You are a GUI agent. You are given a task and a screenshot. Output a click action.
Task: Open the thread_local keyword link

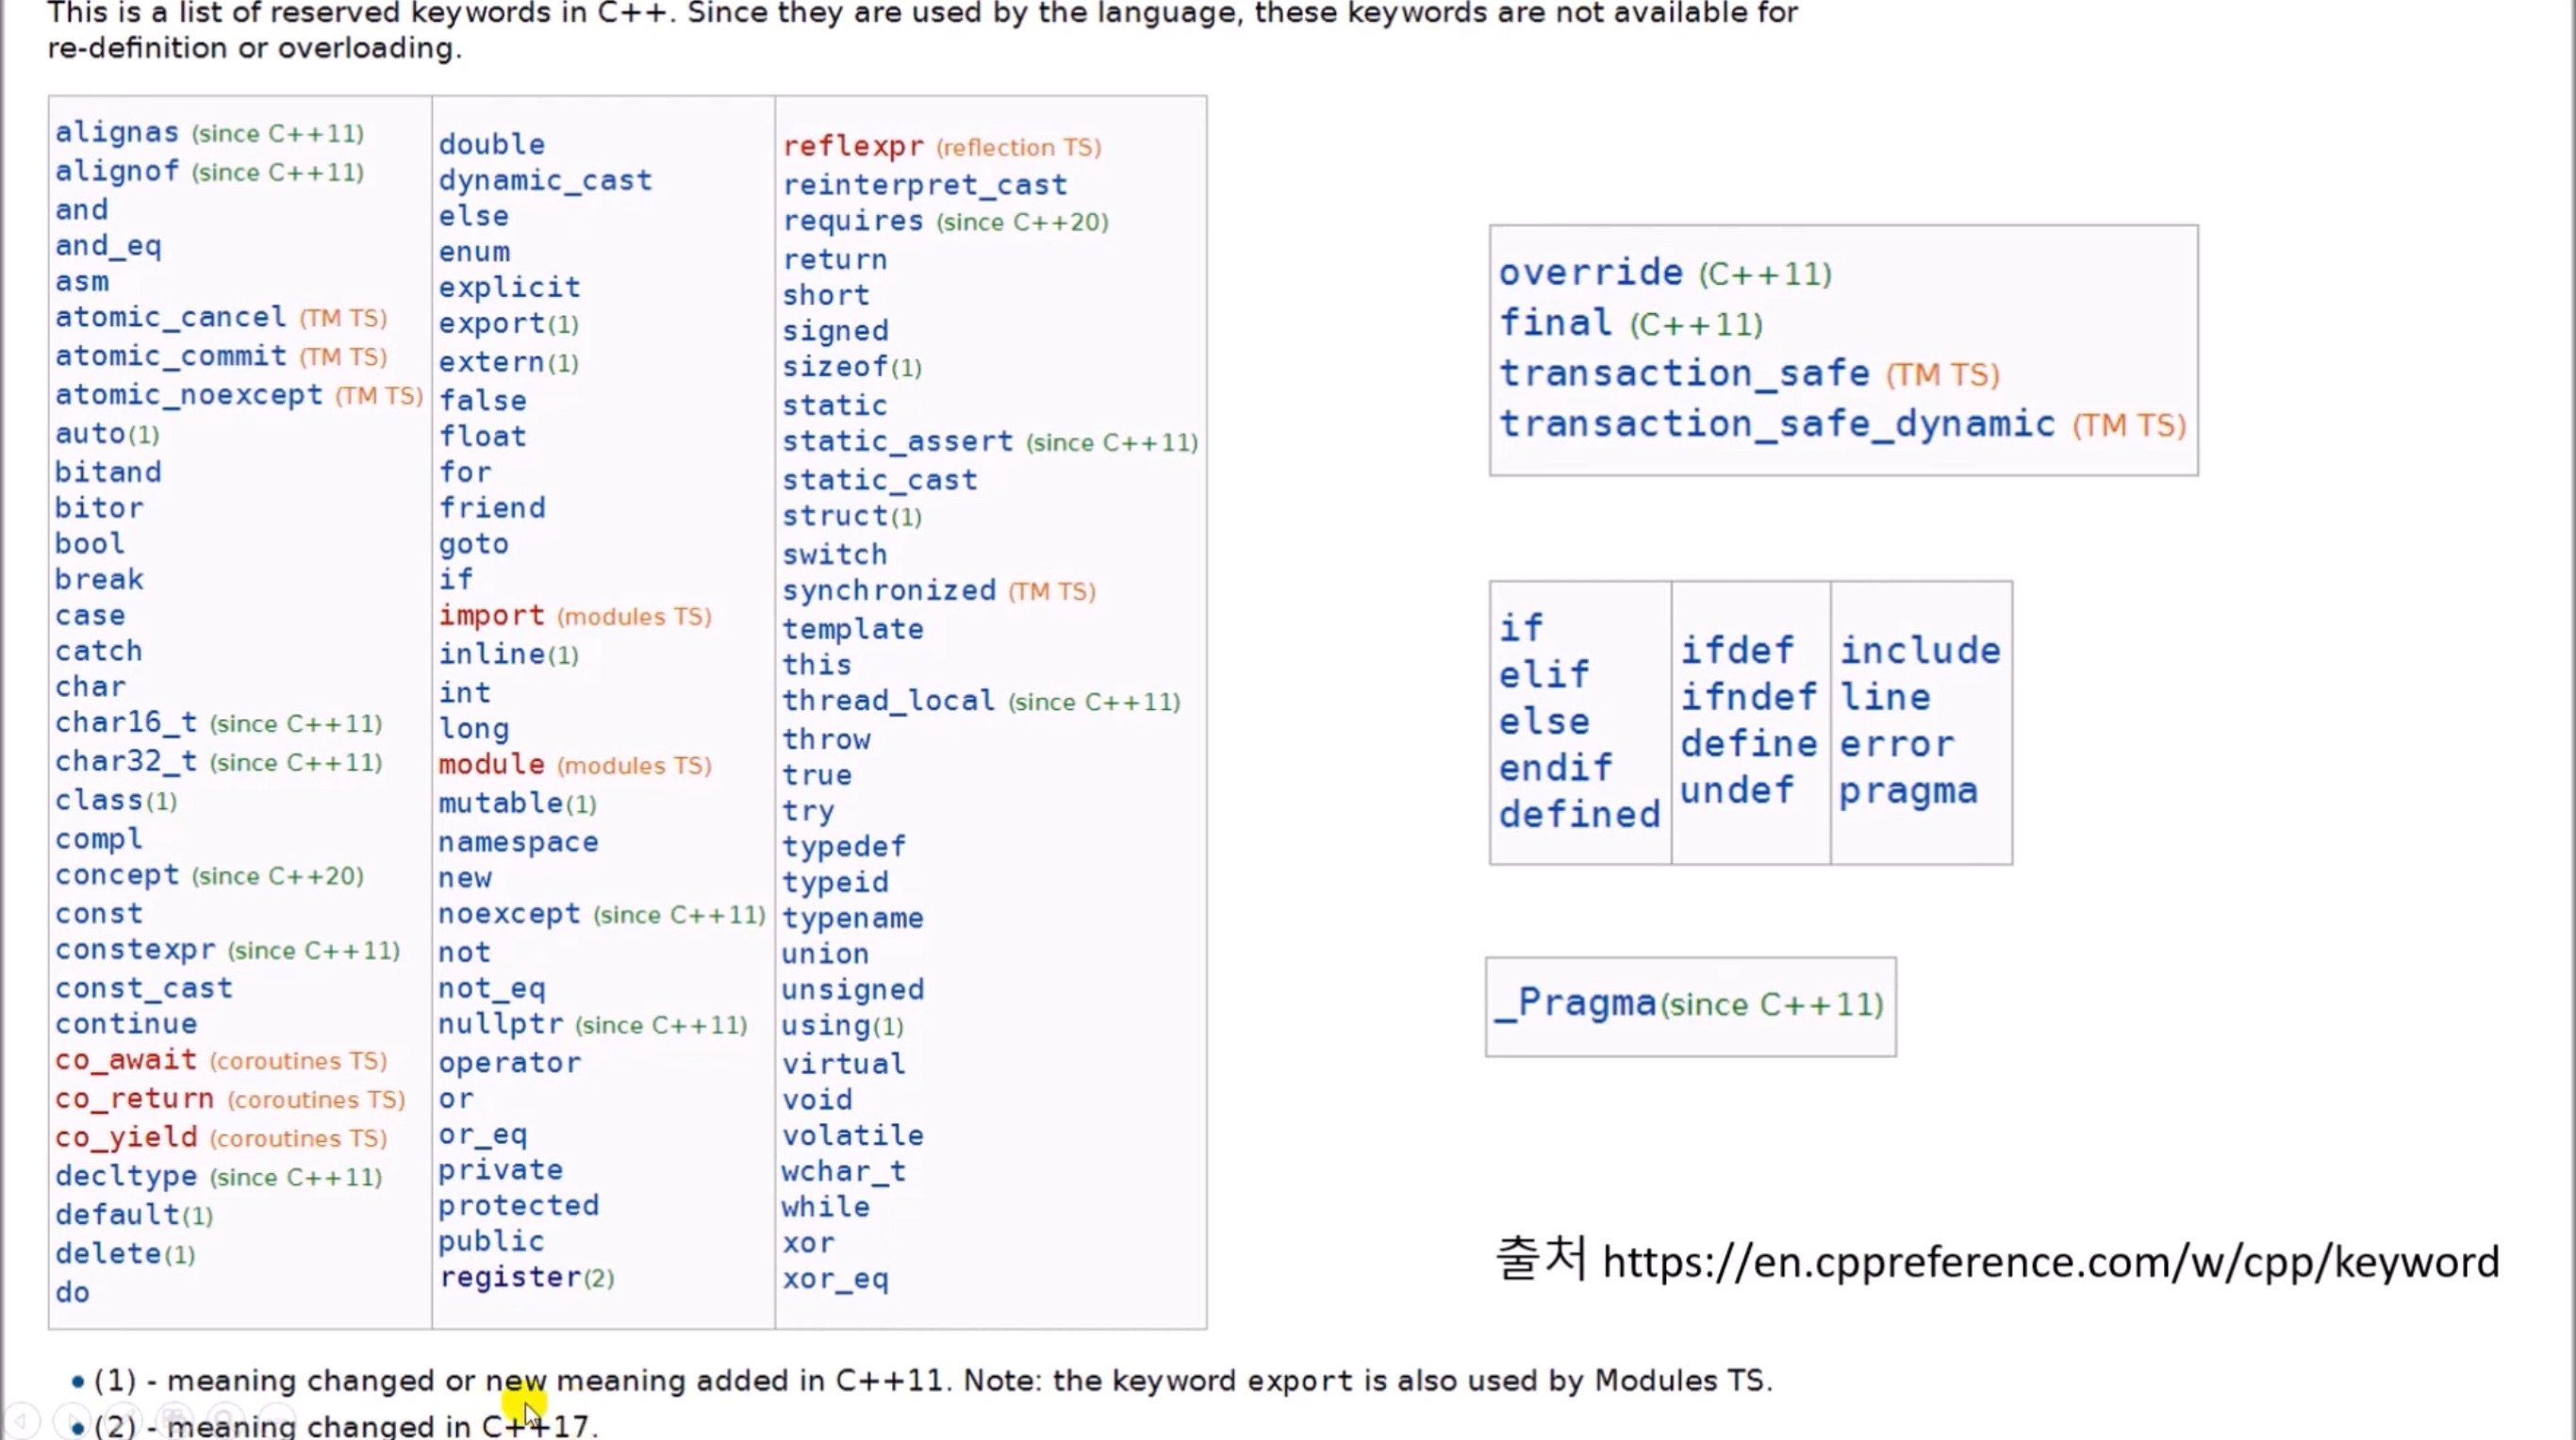tap(888, 700)
